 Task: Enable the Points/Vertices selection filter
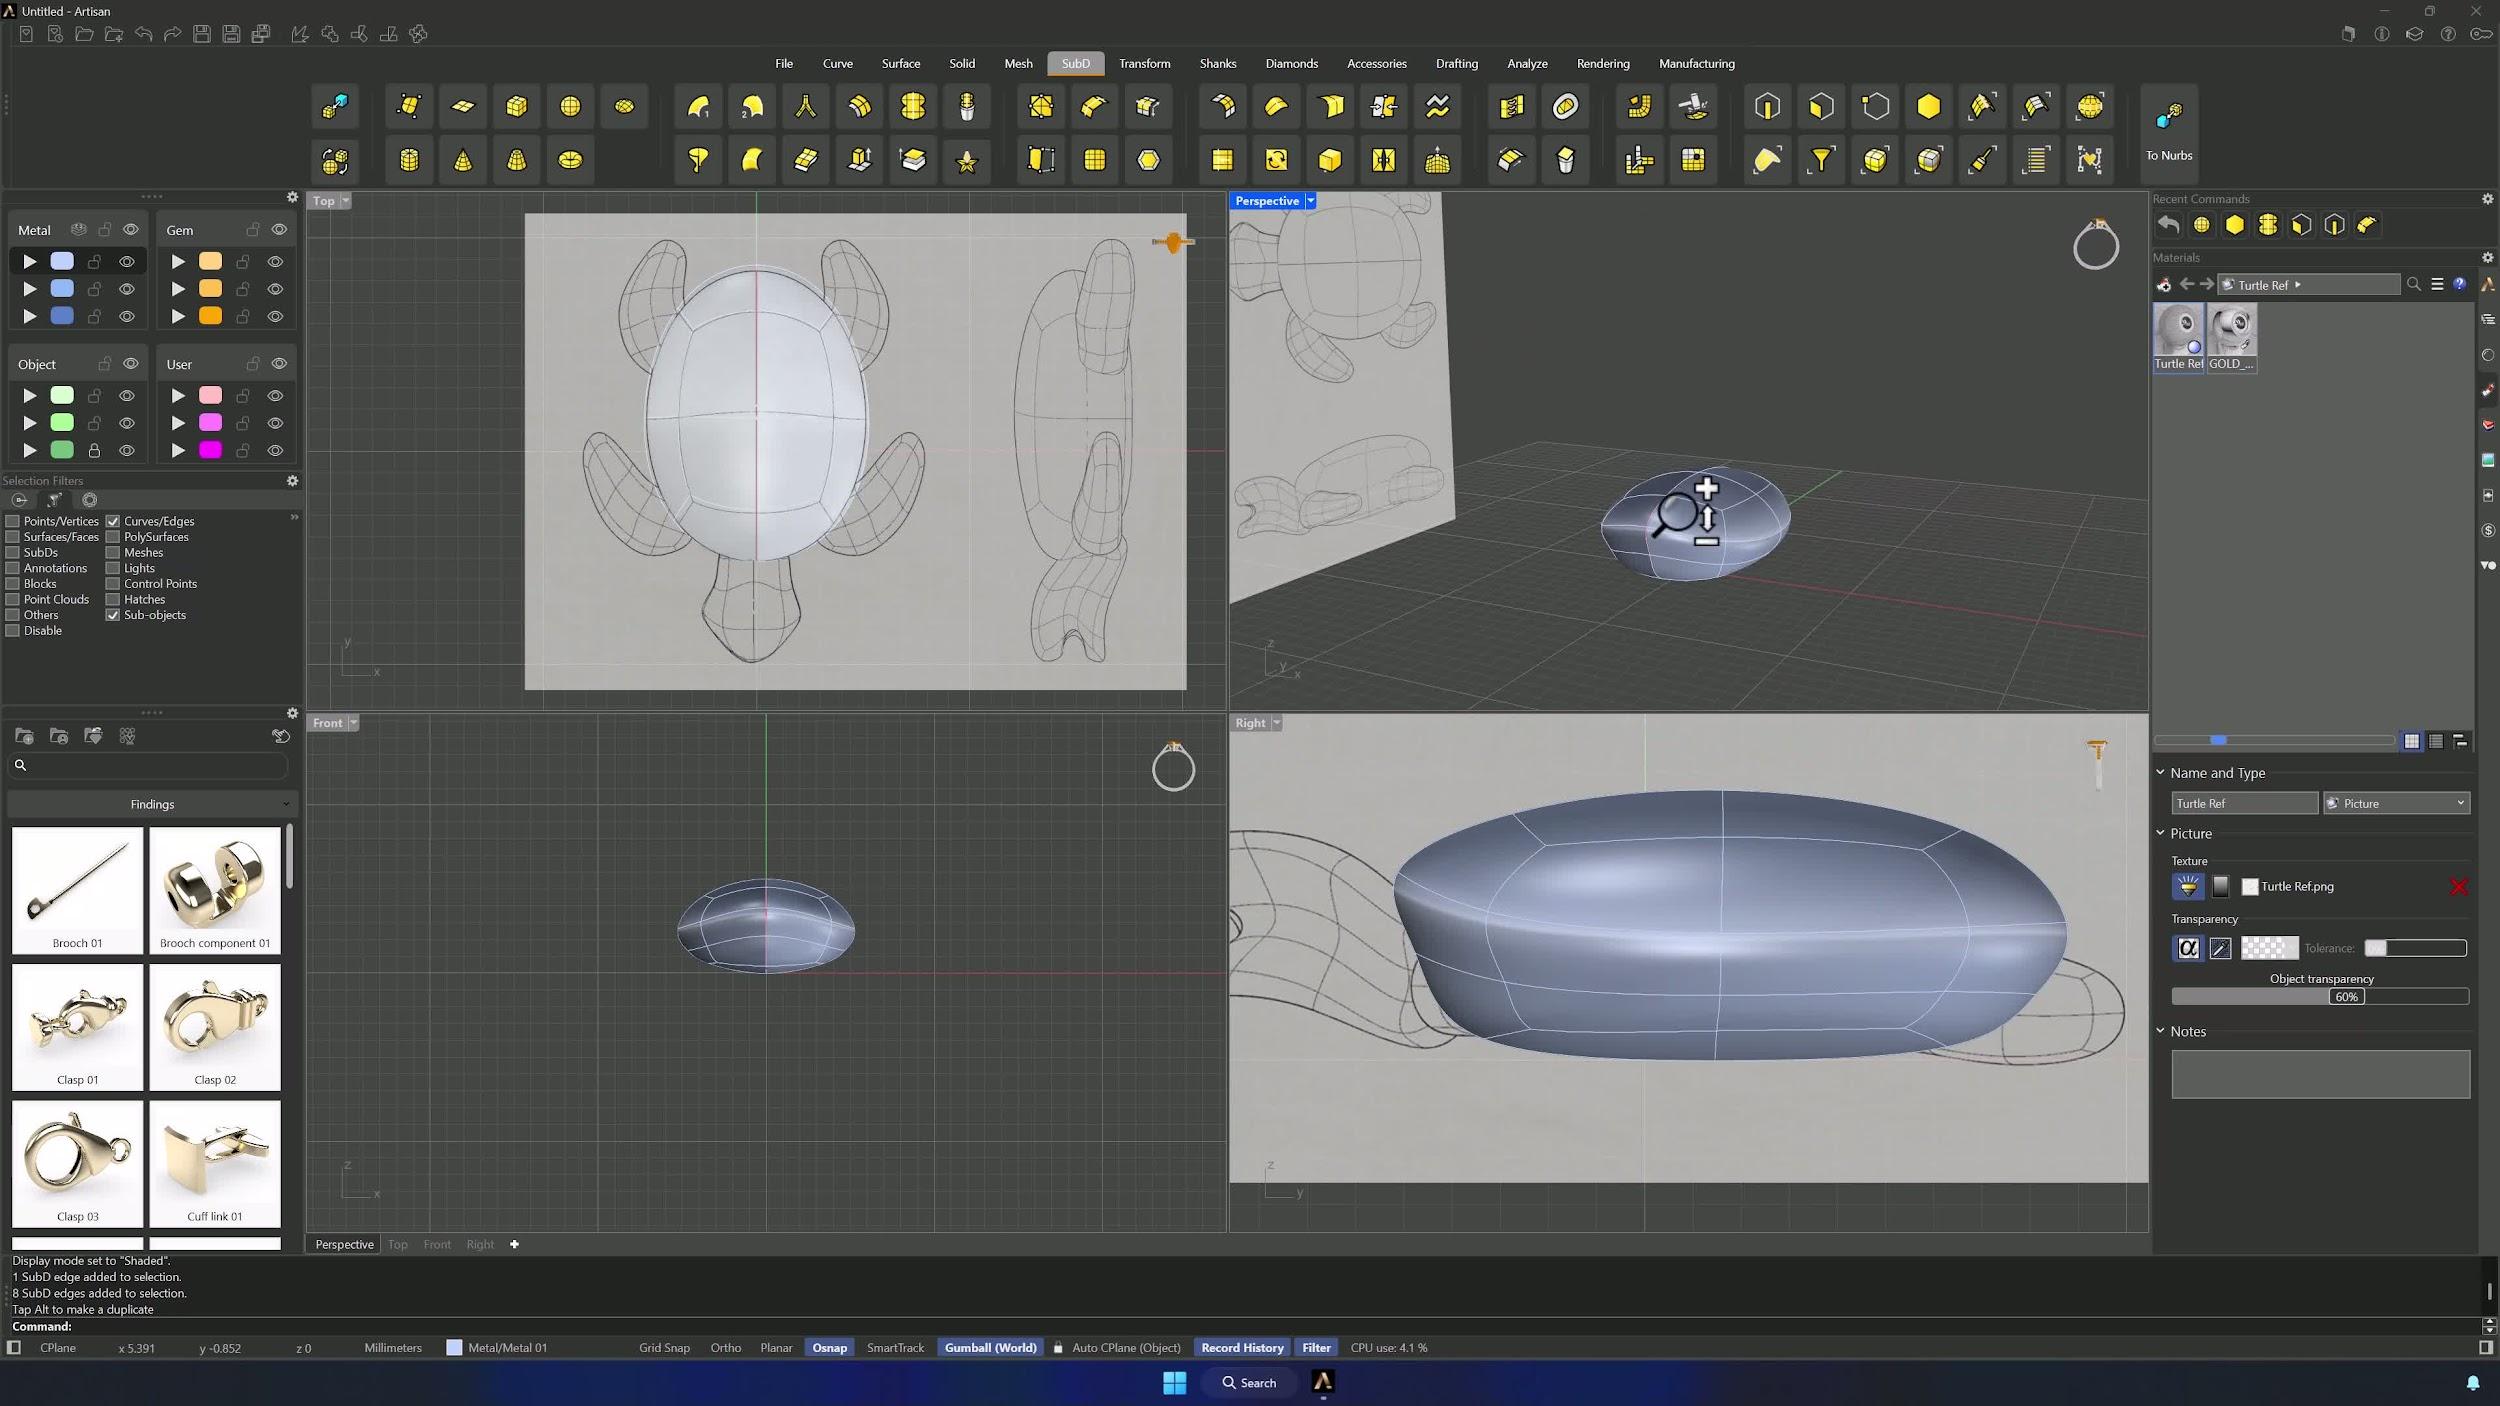coord(13,521)
